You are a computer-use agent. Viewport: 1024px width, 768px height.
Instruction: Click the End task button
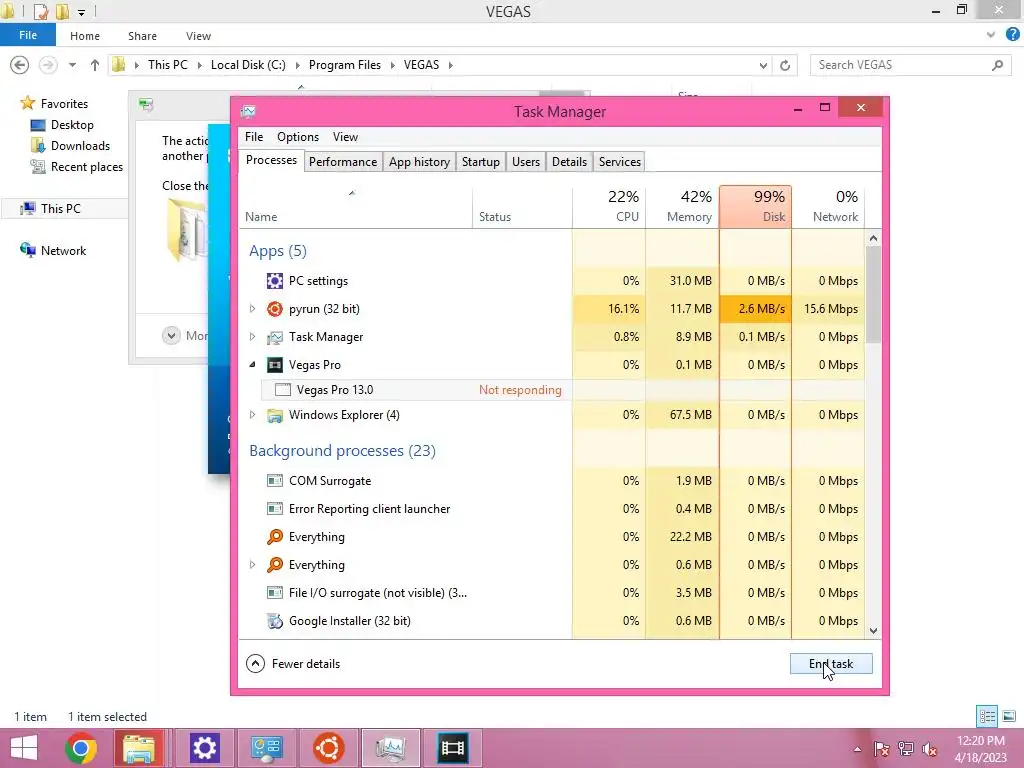pyautogui.click(x=831, y=664)
